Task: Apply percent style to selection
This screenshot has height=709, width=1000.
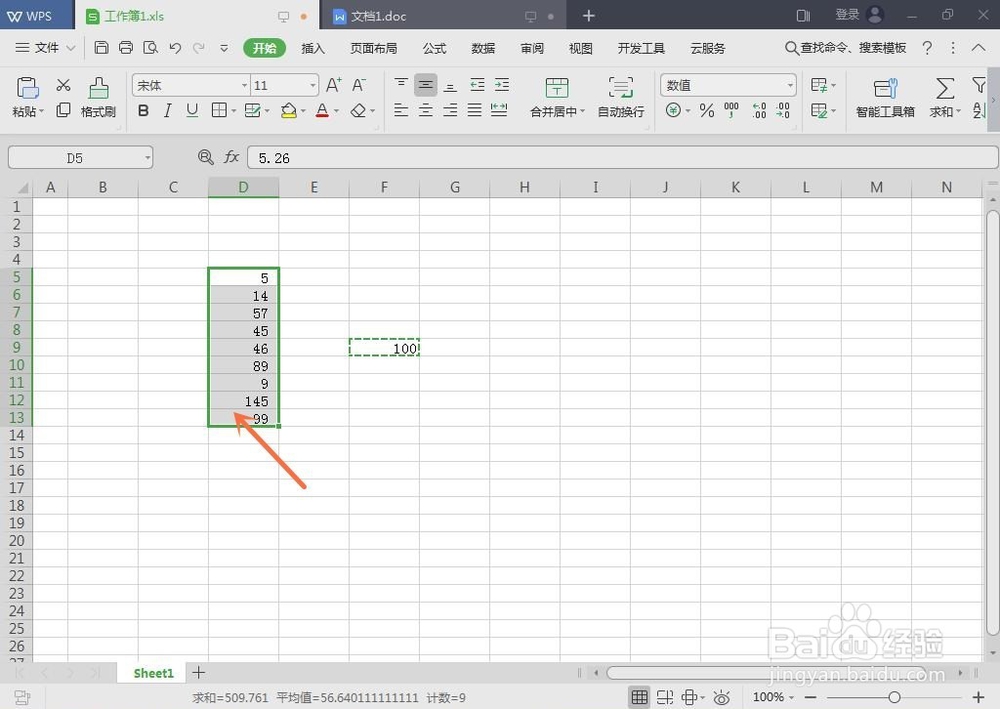Action: tap(706, 111)
